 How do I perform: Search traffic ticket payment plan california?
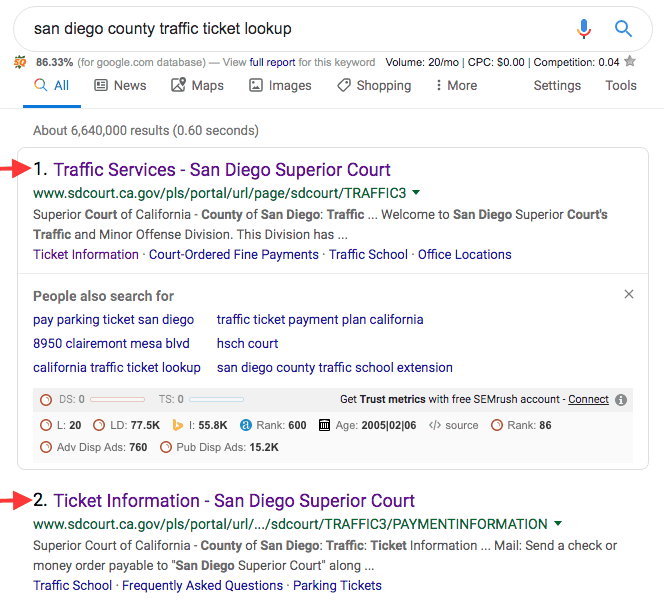(x=320, y=320)
